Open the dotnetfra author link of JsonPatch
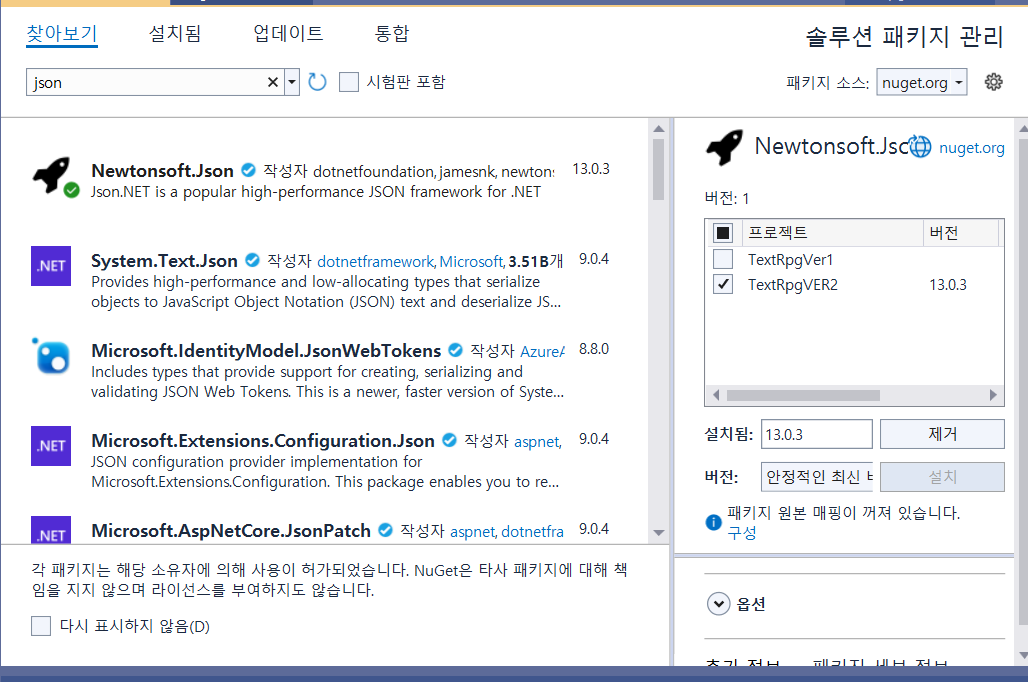The image size is (1028, 682). point(532,531)
